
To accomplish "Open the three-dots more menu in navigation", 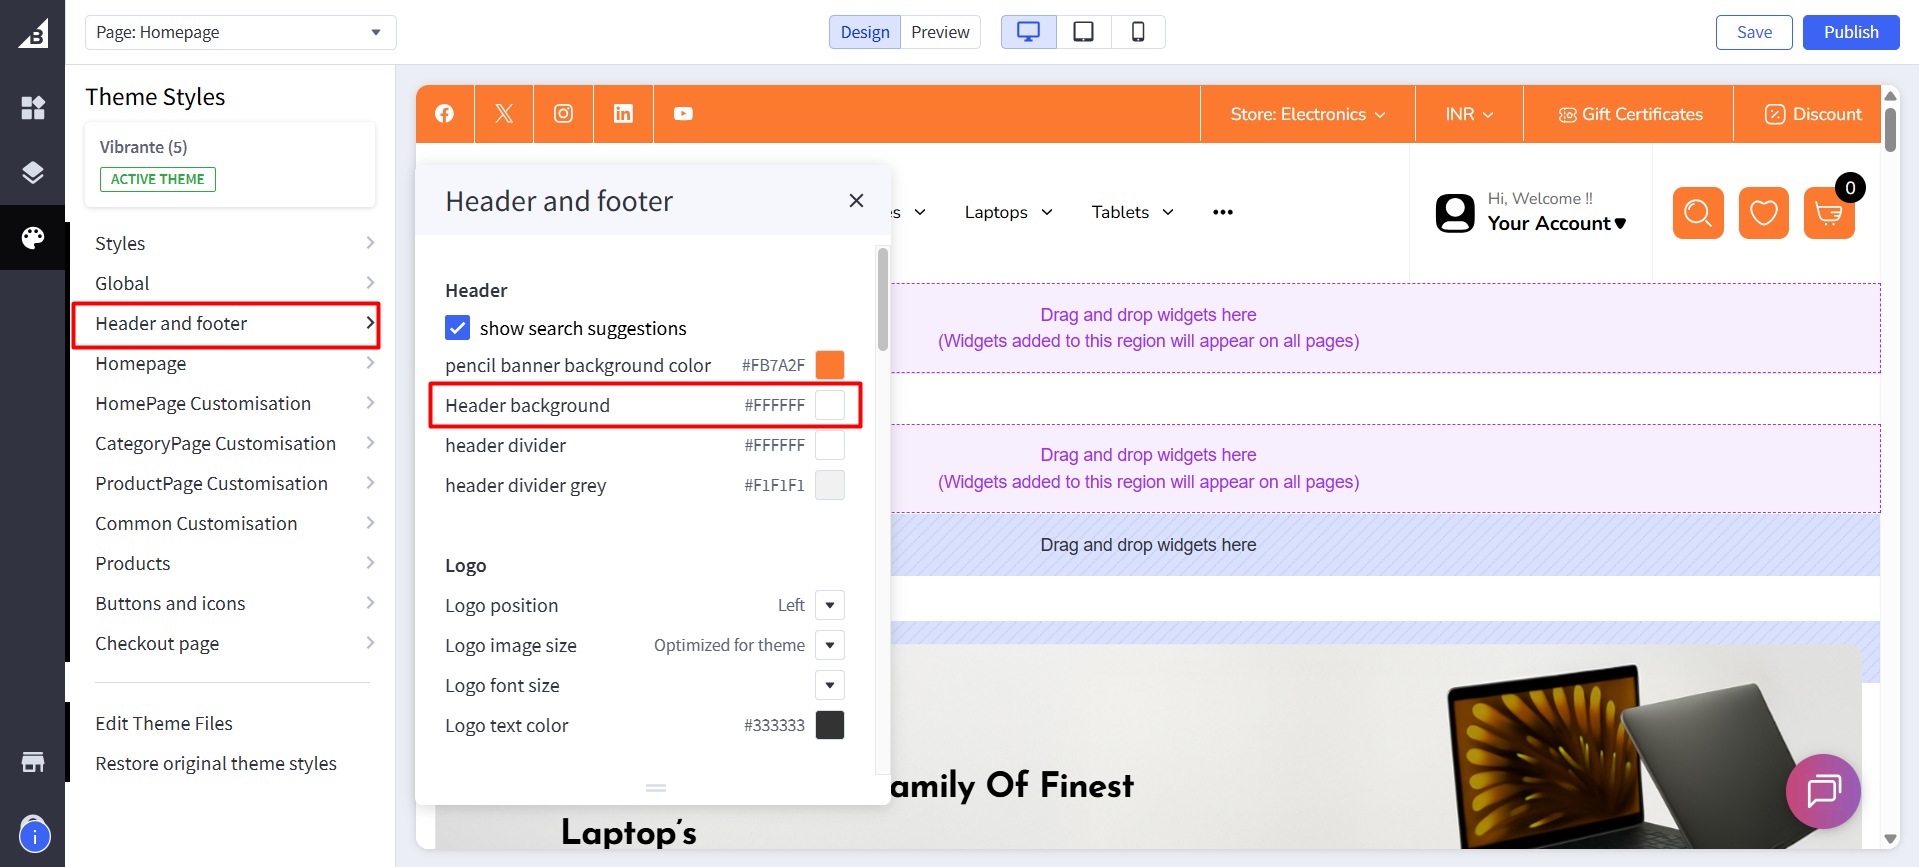I will pyautogui.click(x=1222, y=212).
